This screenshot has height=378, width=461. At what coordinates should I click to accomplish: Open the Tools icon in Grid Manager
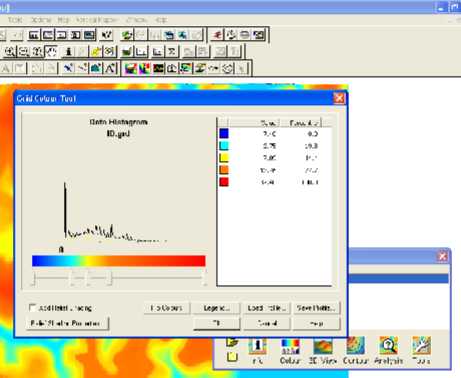click(x=421, y=350)
